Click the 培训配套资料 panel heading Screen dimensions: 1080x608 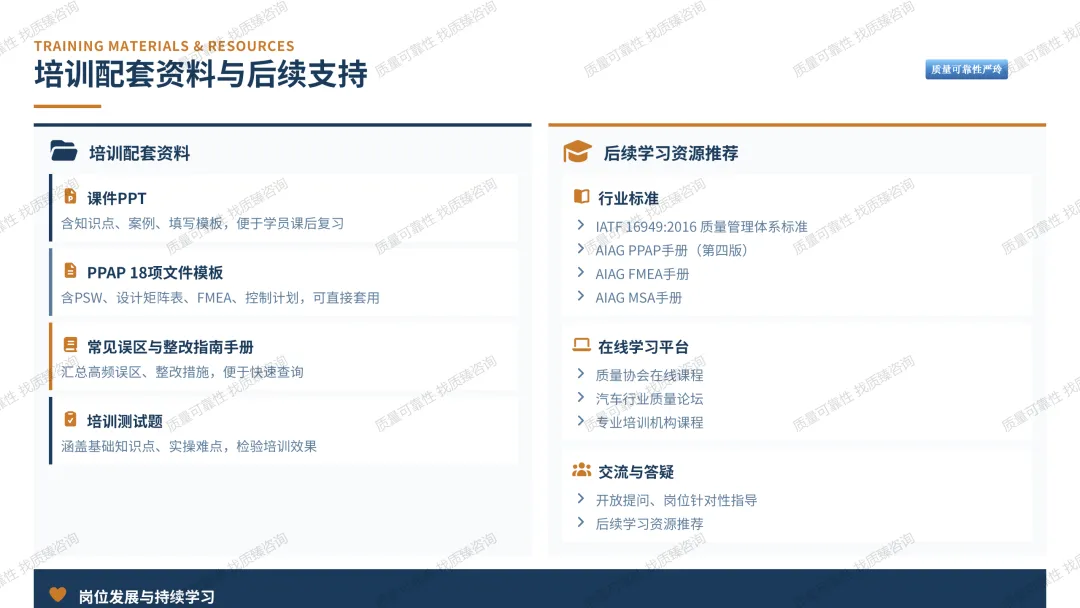pyautogui.click(x=139, y=153)
